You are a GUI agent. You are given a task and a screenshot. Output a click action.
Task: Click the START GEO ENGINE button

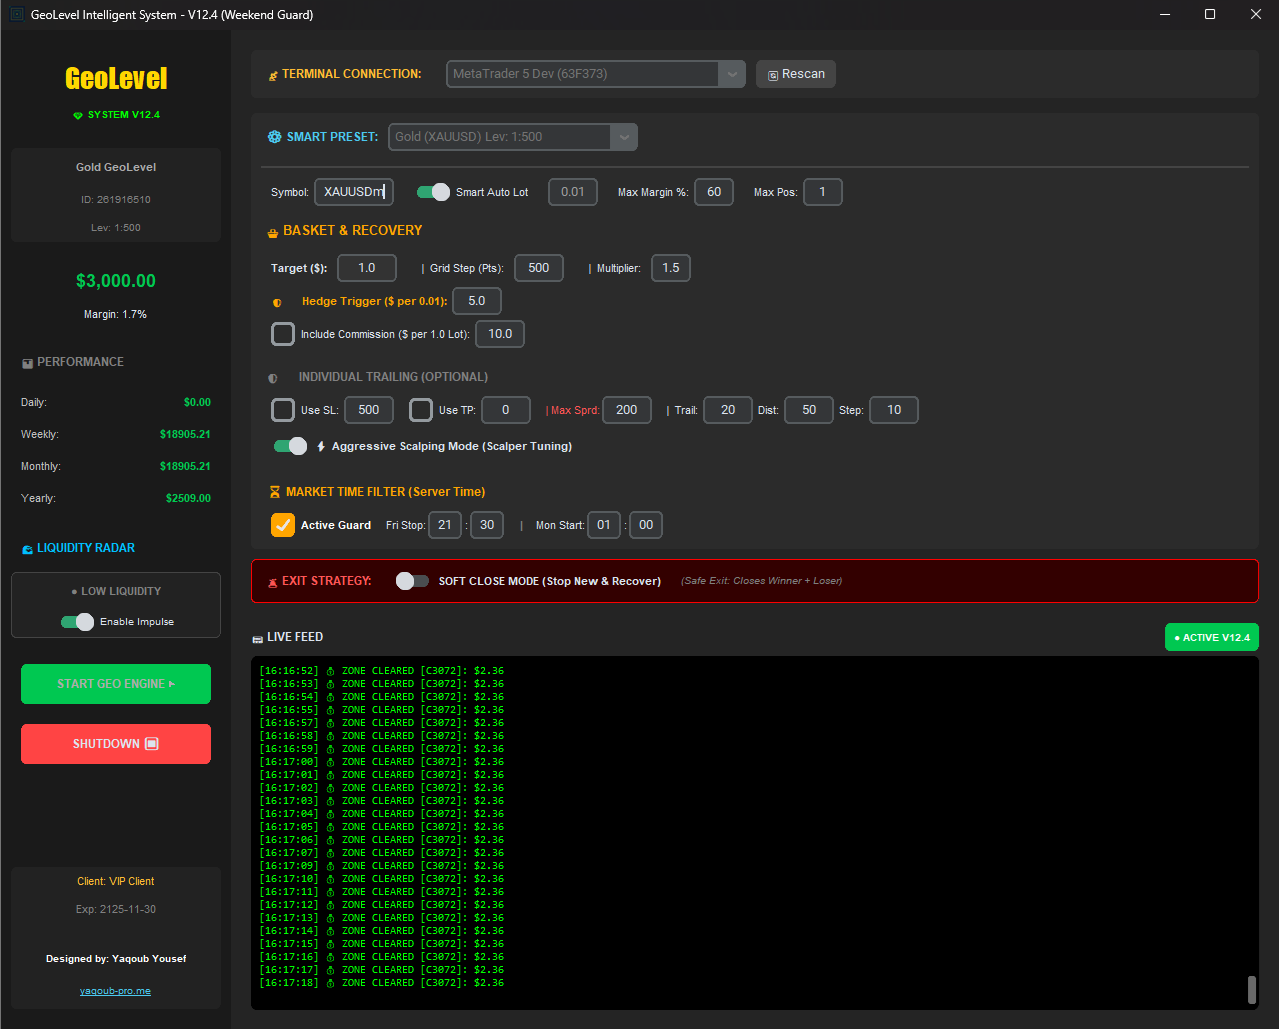[x=115, y=683]
